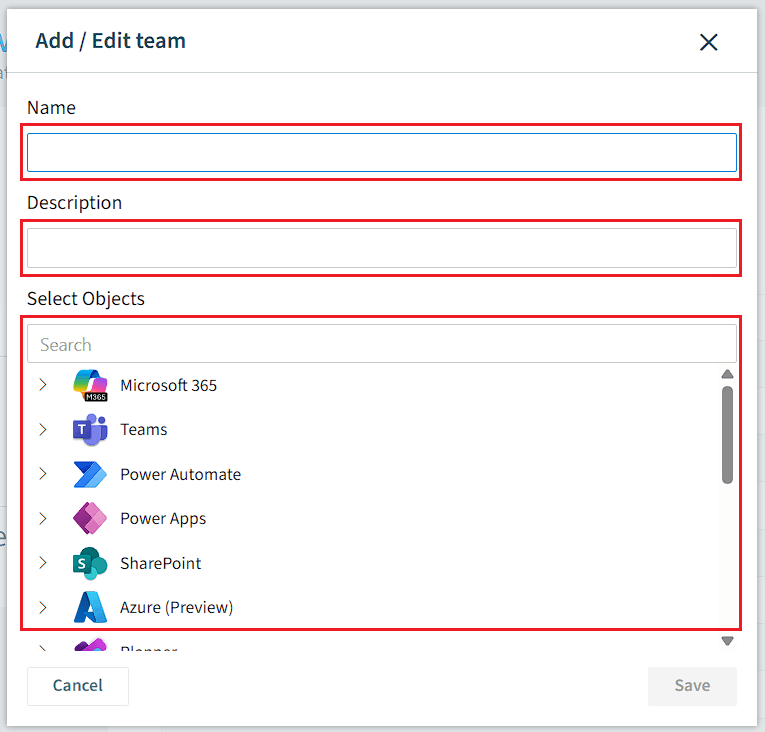Close the Add / Edit team dialog
The height and width of the screenshot is (732, 765).
pos(708,42)
